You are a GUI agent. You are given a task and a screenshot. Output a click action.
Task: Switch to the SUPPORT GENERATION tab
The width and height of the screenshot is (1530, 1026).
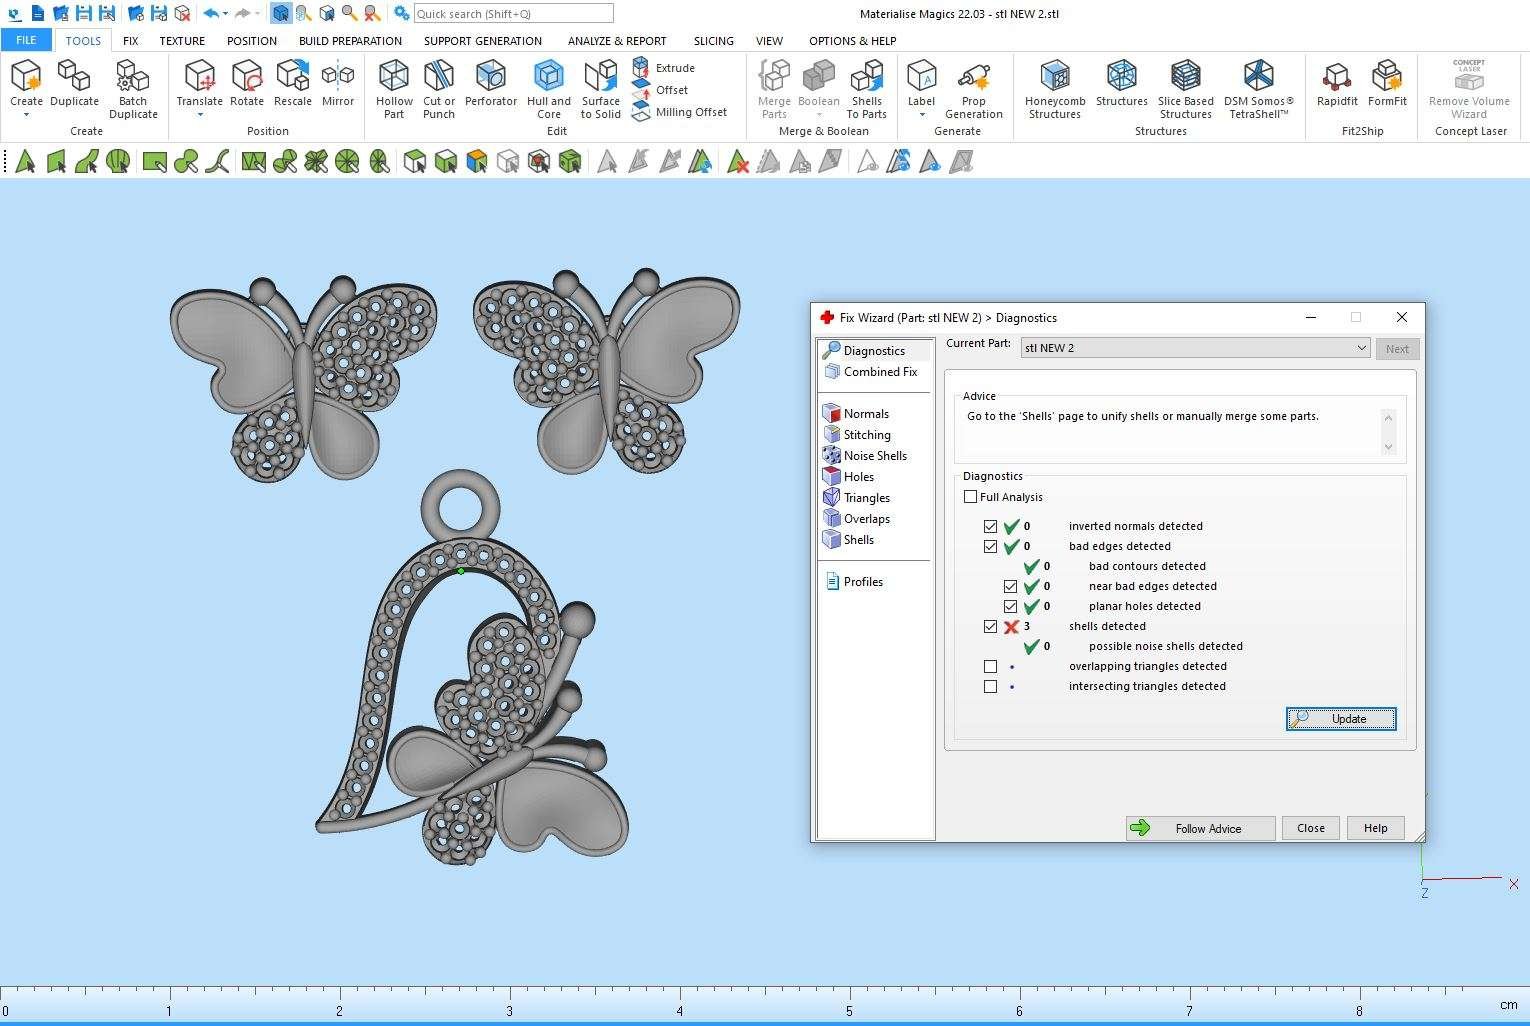482,41
